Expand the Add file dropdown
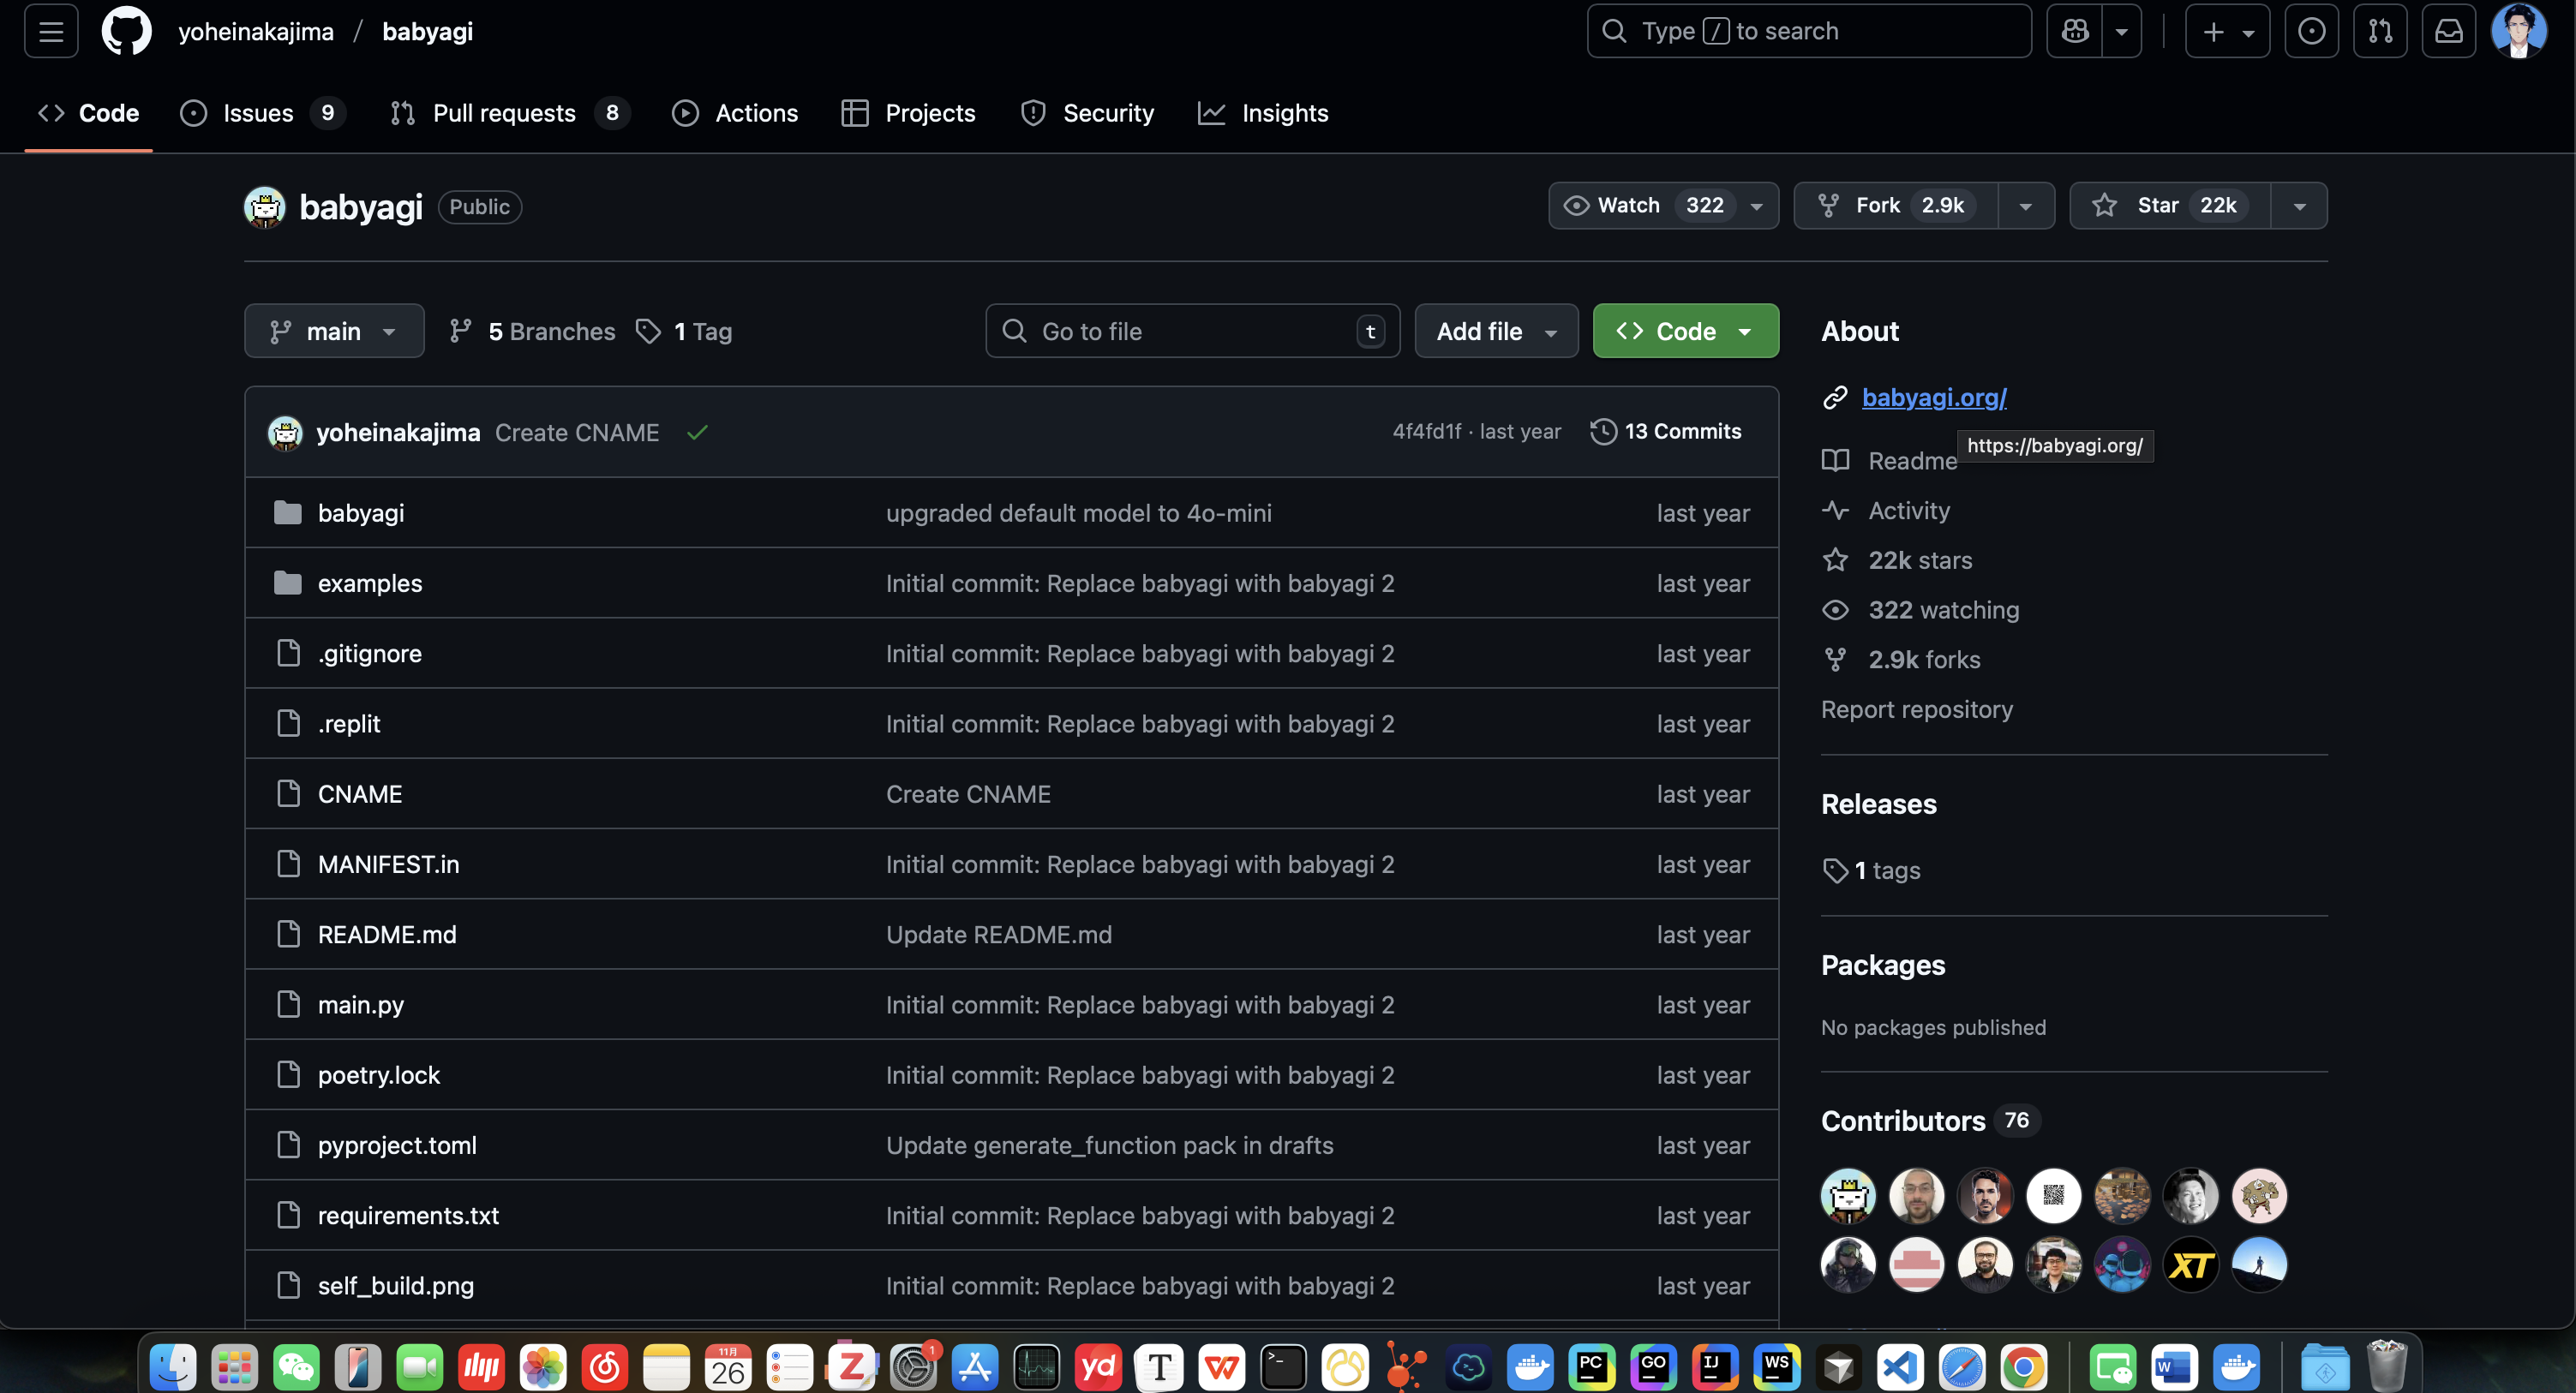Image resolution: width=2576 pixels, height=1393 pixels. click(1496, 331)
